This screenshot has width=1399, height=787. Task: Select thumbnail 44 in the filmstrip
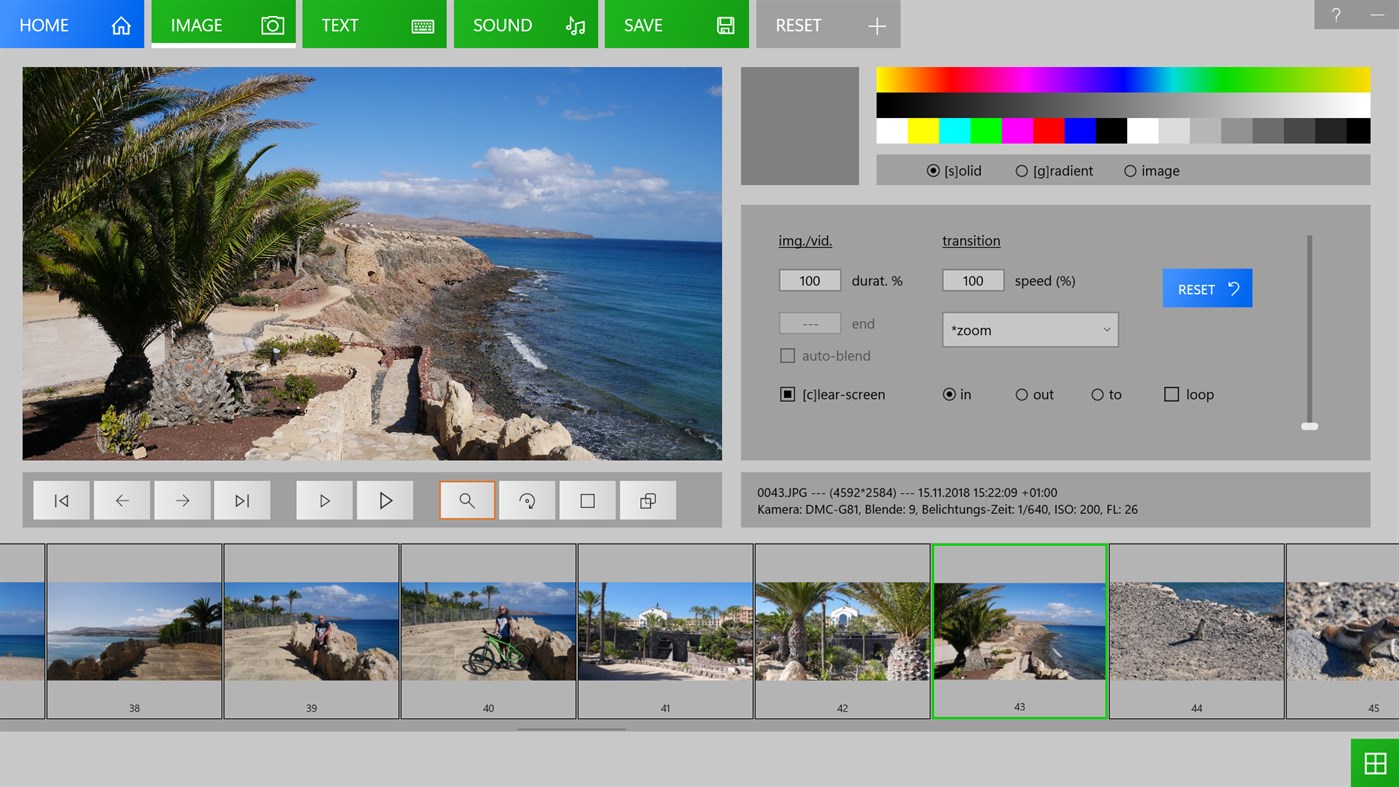point(1196,630)
